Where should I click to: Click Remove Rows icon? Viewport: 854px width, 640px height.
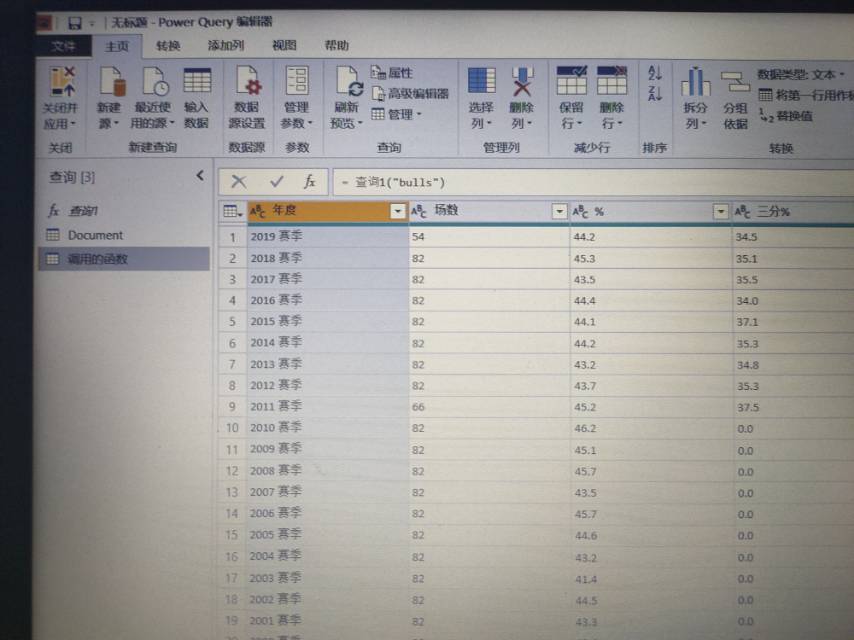pos(611,81)
